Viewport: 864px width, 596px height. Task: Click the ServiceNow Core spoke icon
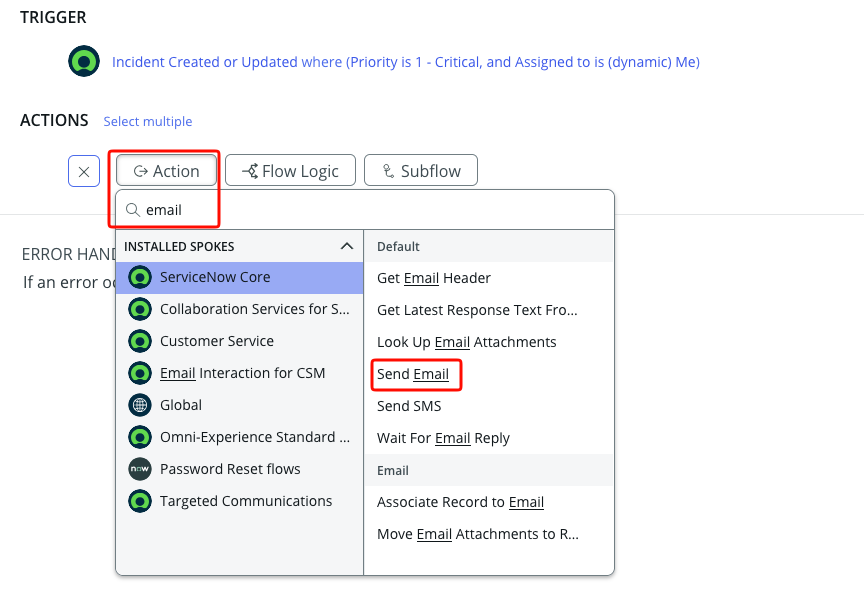tap(141, 277)
